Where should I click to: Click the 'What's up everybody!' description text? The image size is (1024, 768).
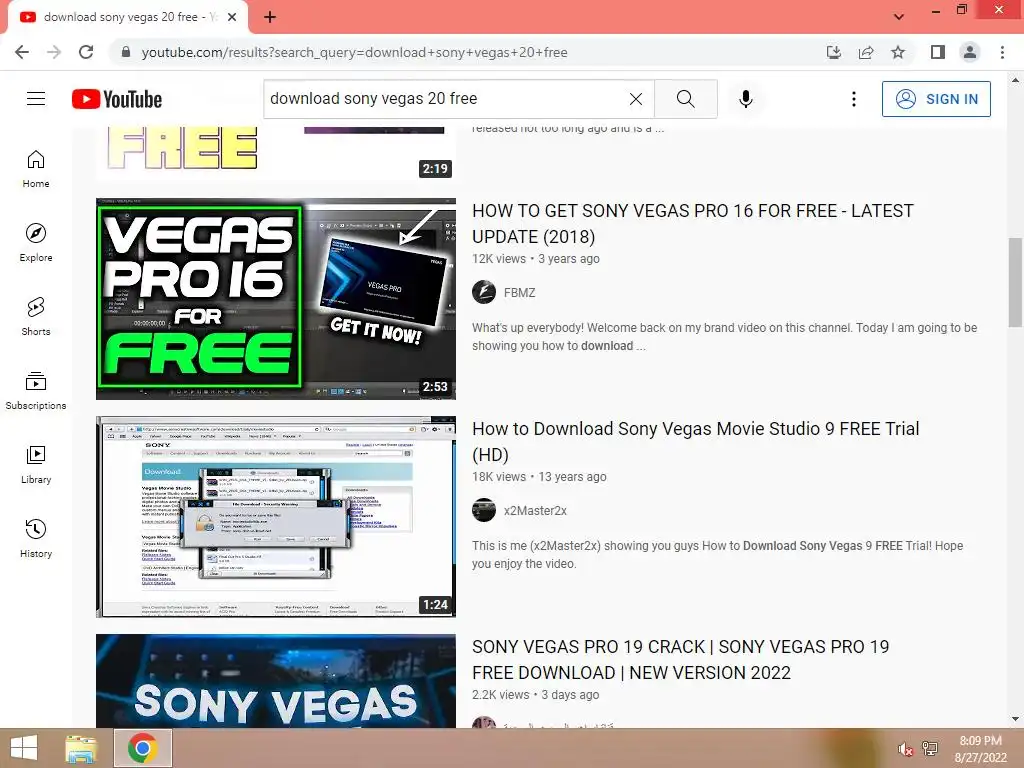click(725, 336)
